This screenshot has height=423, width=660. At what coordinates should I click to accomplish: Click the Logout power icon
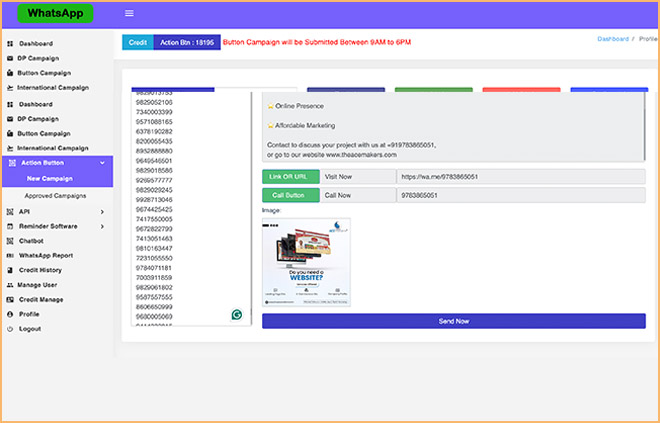[x=11, y=329]
